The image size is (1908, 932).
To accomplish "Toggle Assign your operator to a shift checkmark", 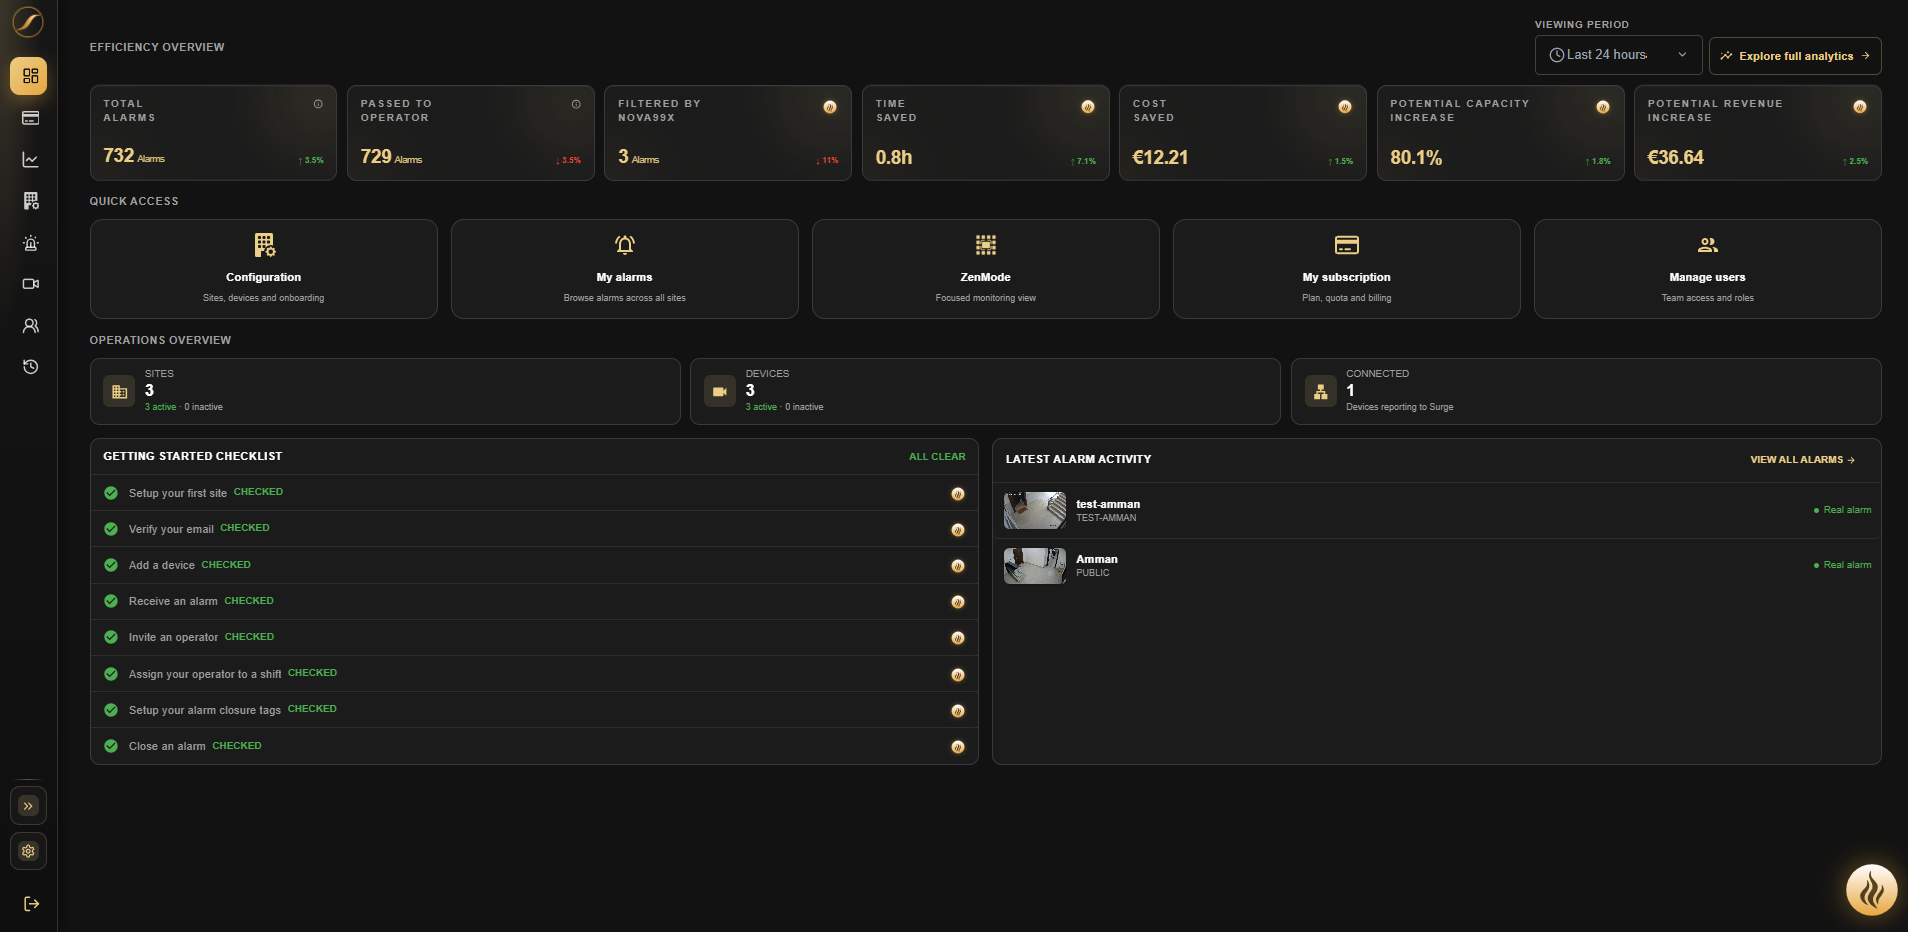I will coord(111,674).
